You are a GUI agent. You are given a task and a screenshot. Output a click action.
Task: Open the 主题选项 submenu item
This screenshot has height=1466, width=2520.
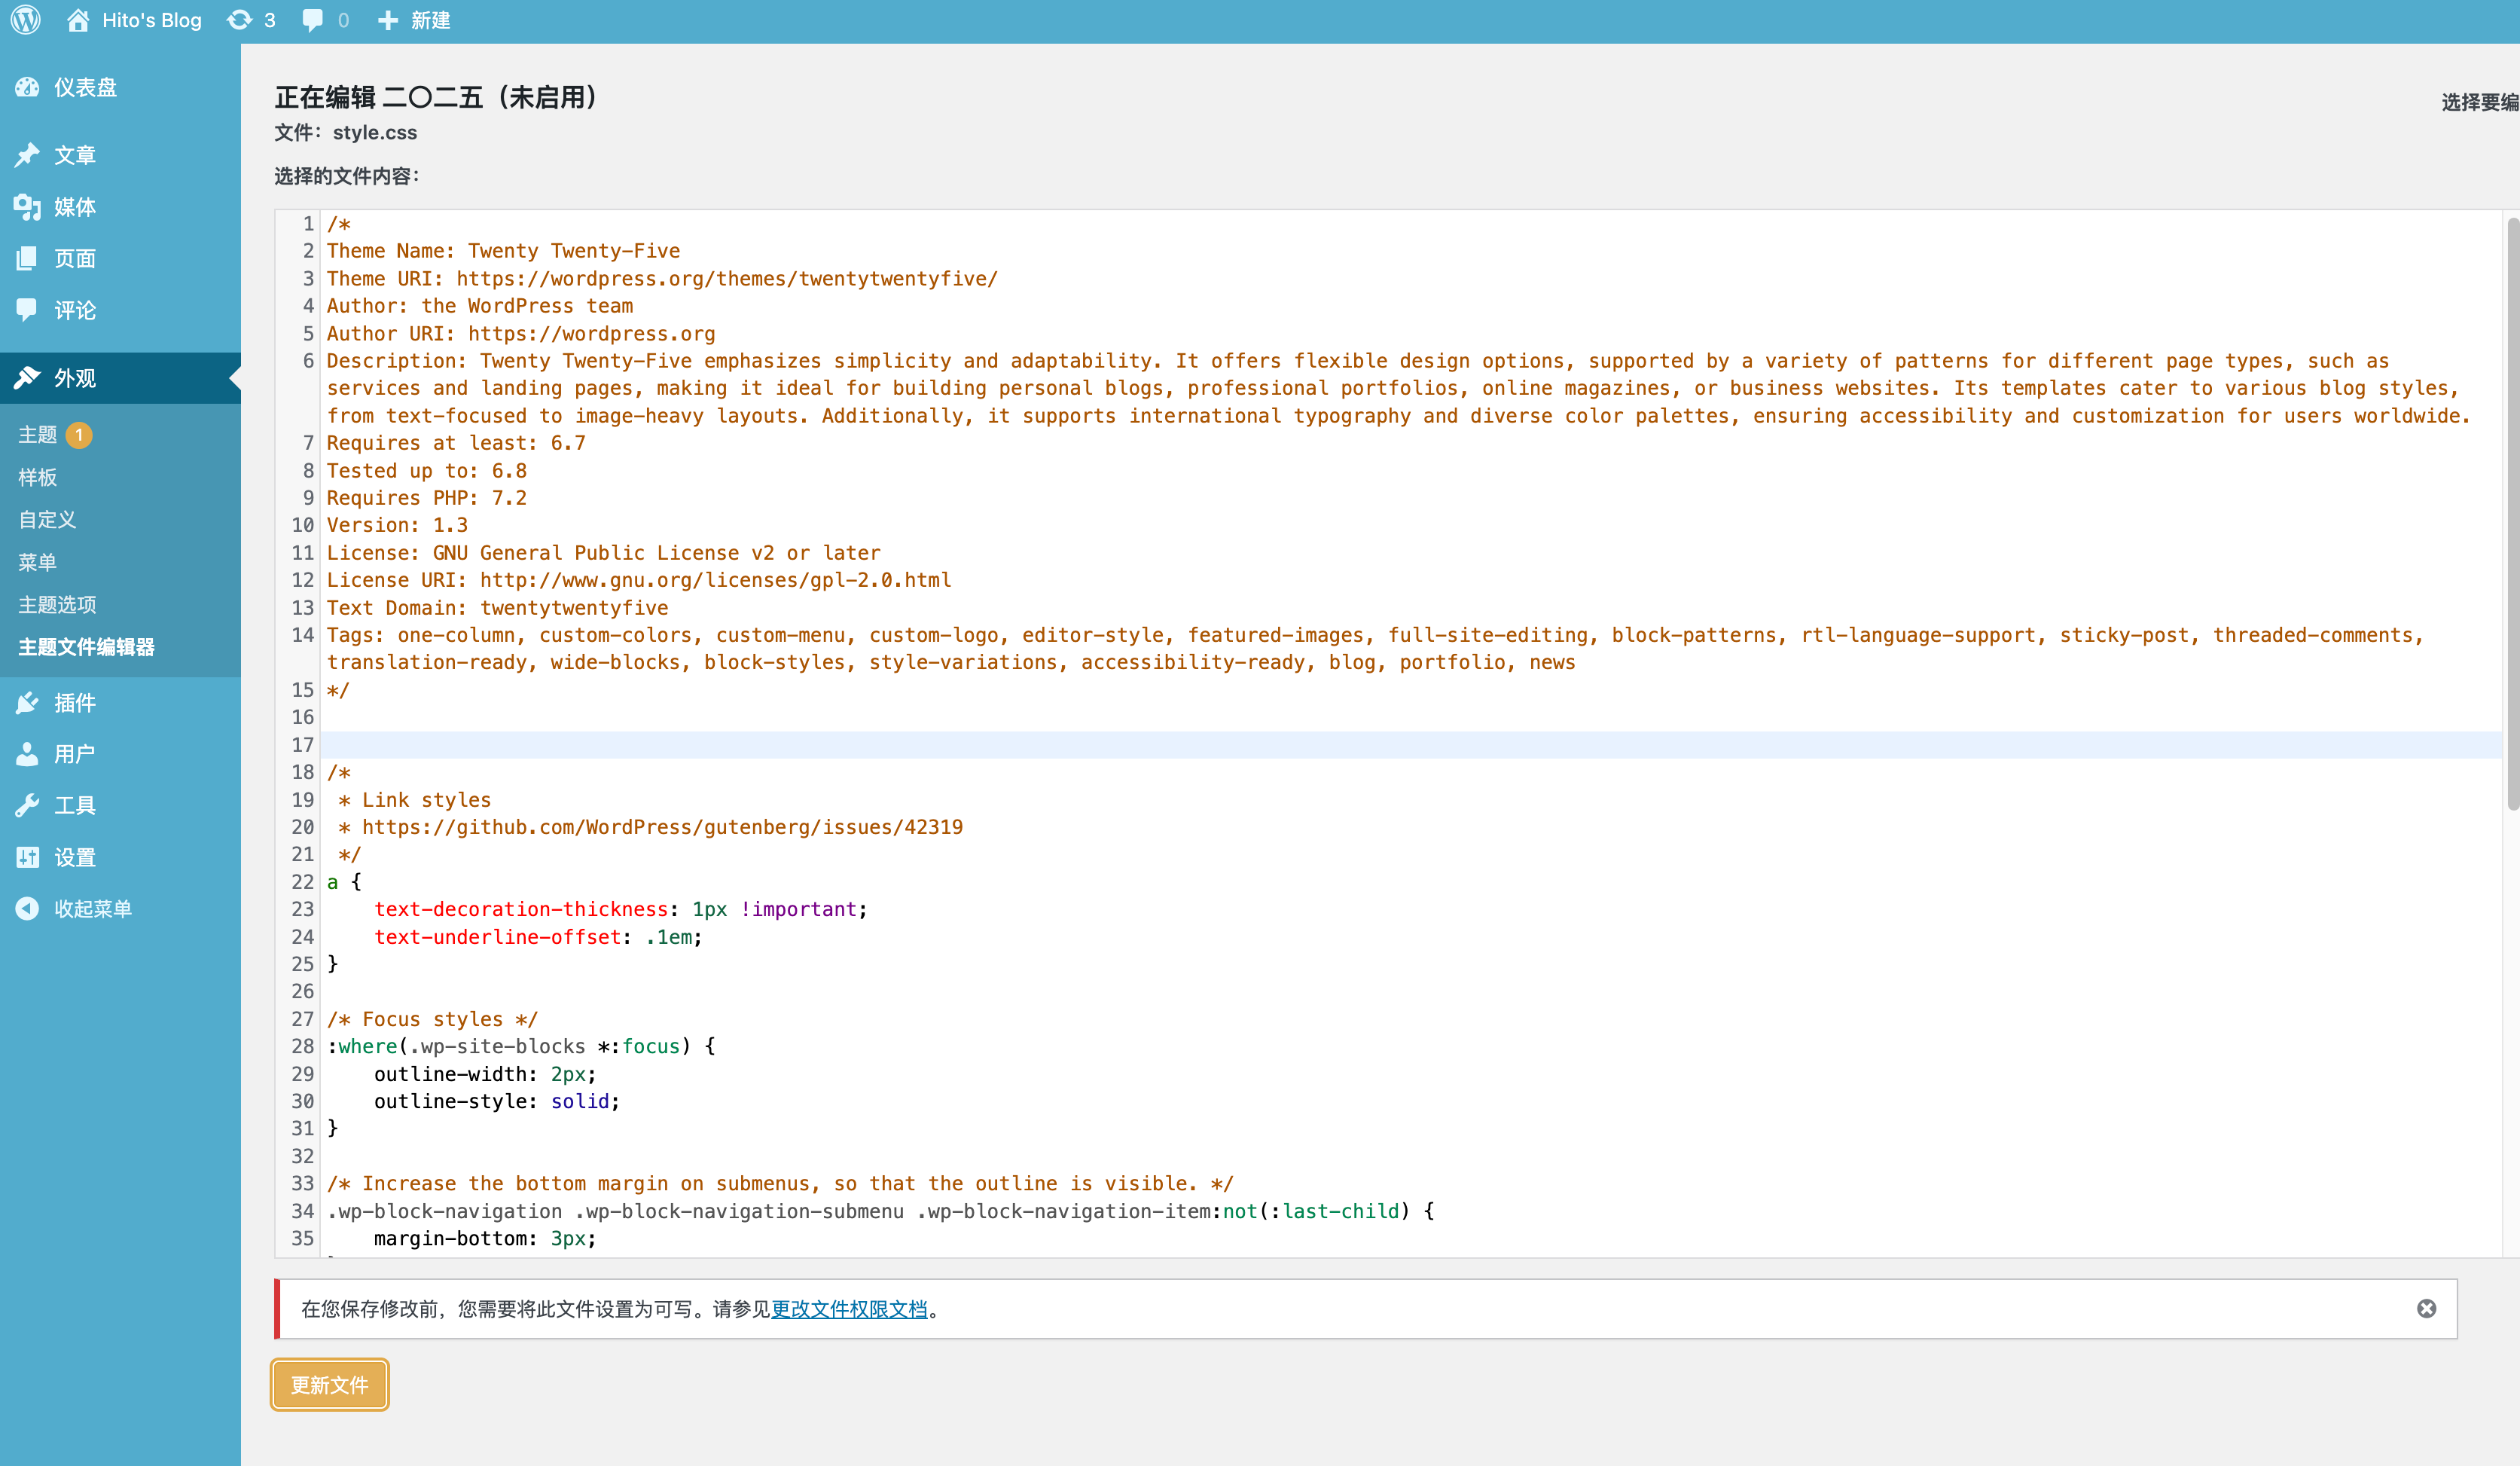[x=57, y=605]
